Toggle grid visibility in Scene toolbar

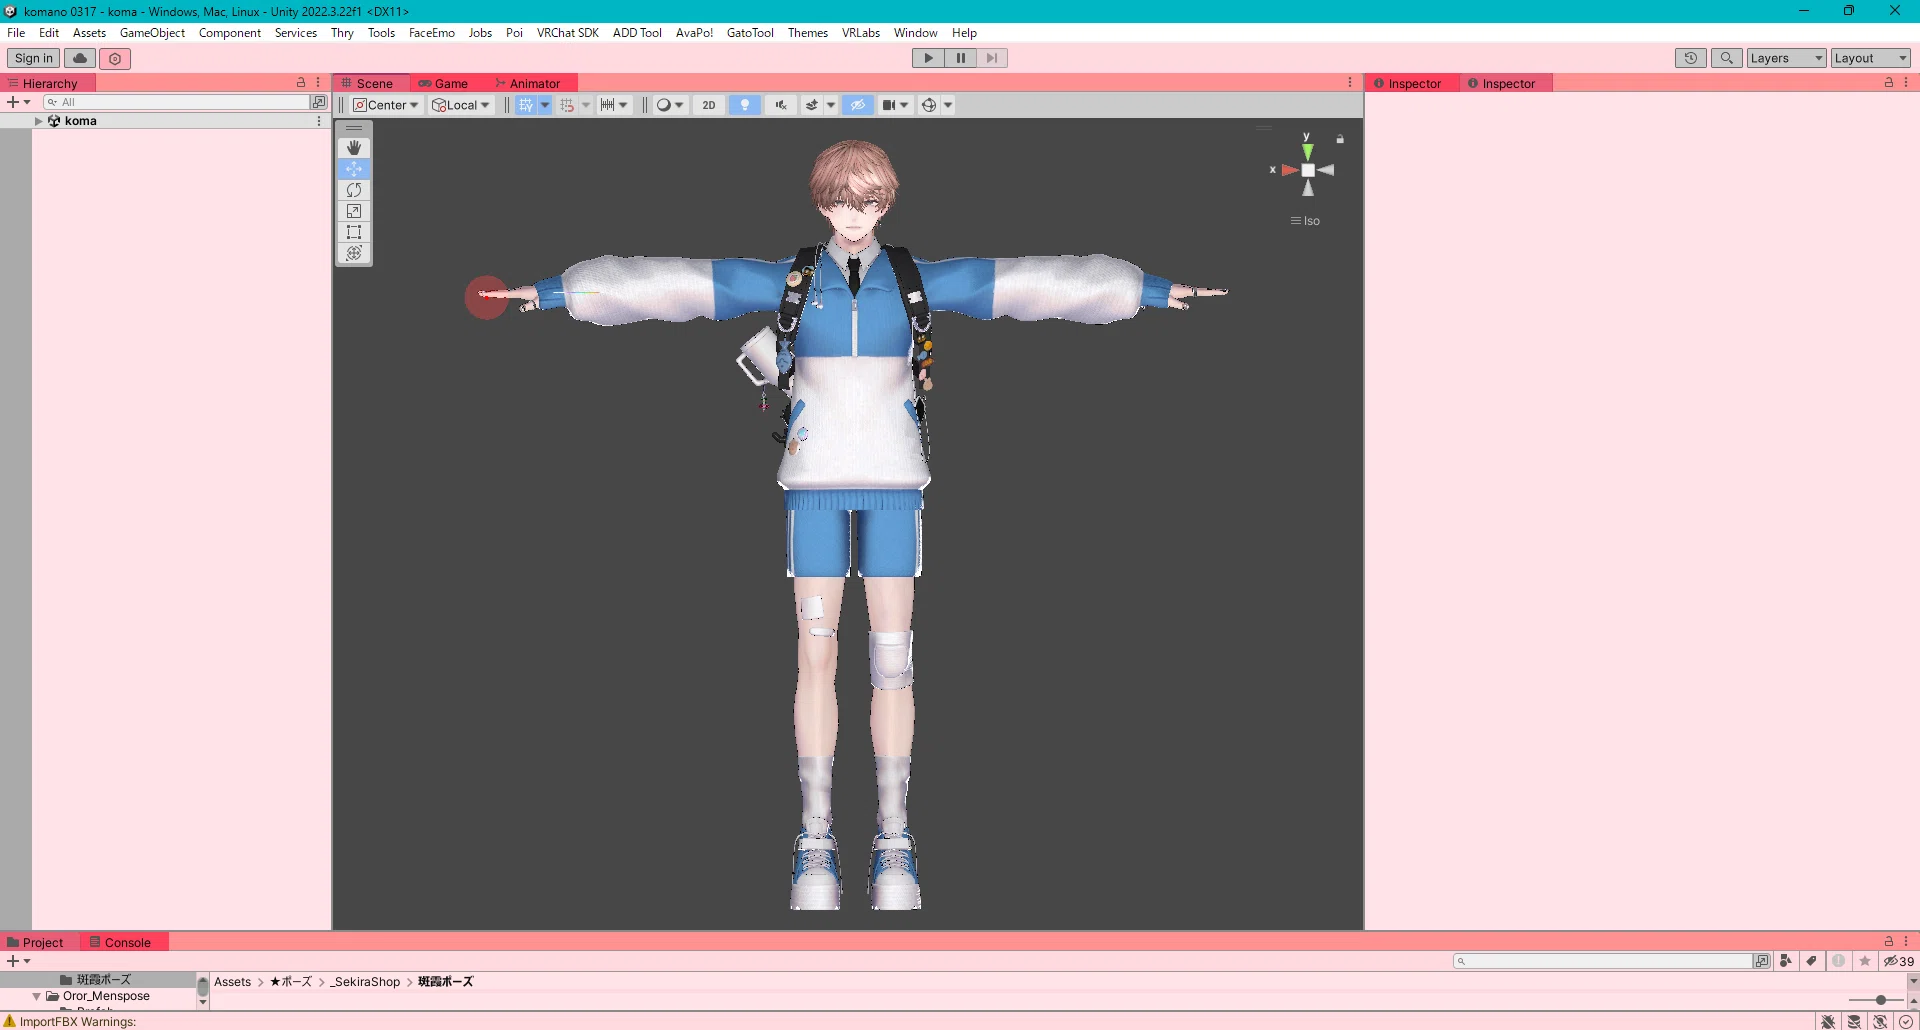pyautogui.click(x=526, y=105)
